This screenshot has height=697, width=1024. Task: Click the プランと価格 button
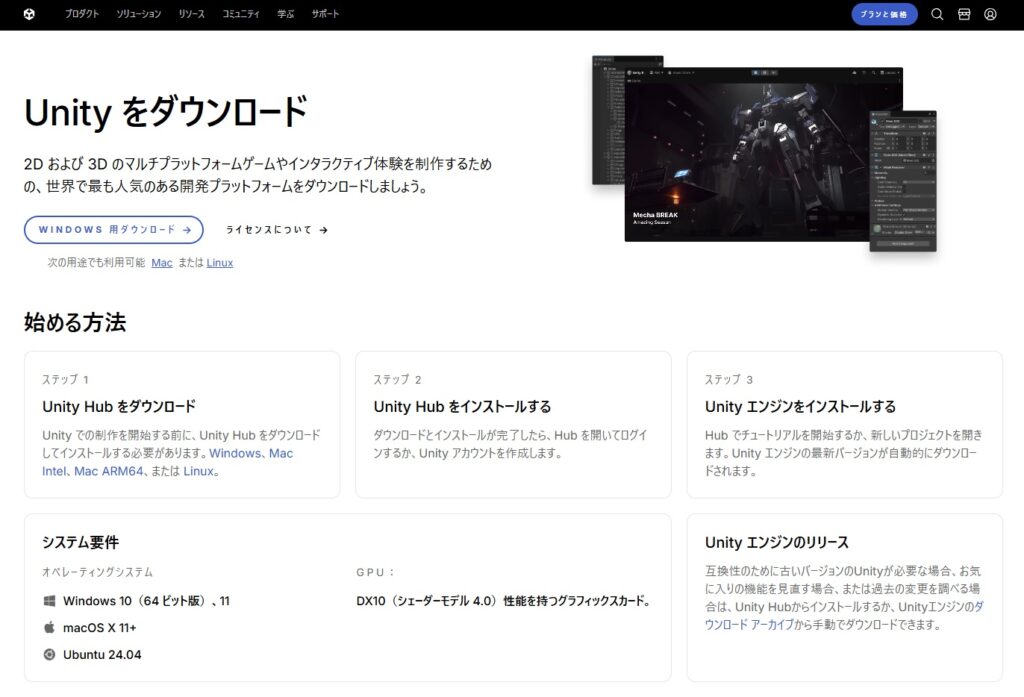(884, 14)
